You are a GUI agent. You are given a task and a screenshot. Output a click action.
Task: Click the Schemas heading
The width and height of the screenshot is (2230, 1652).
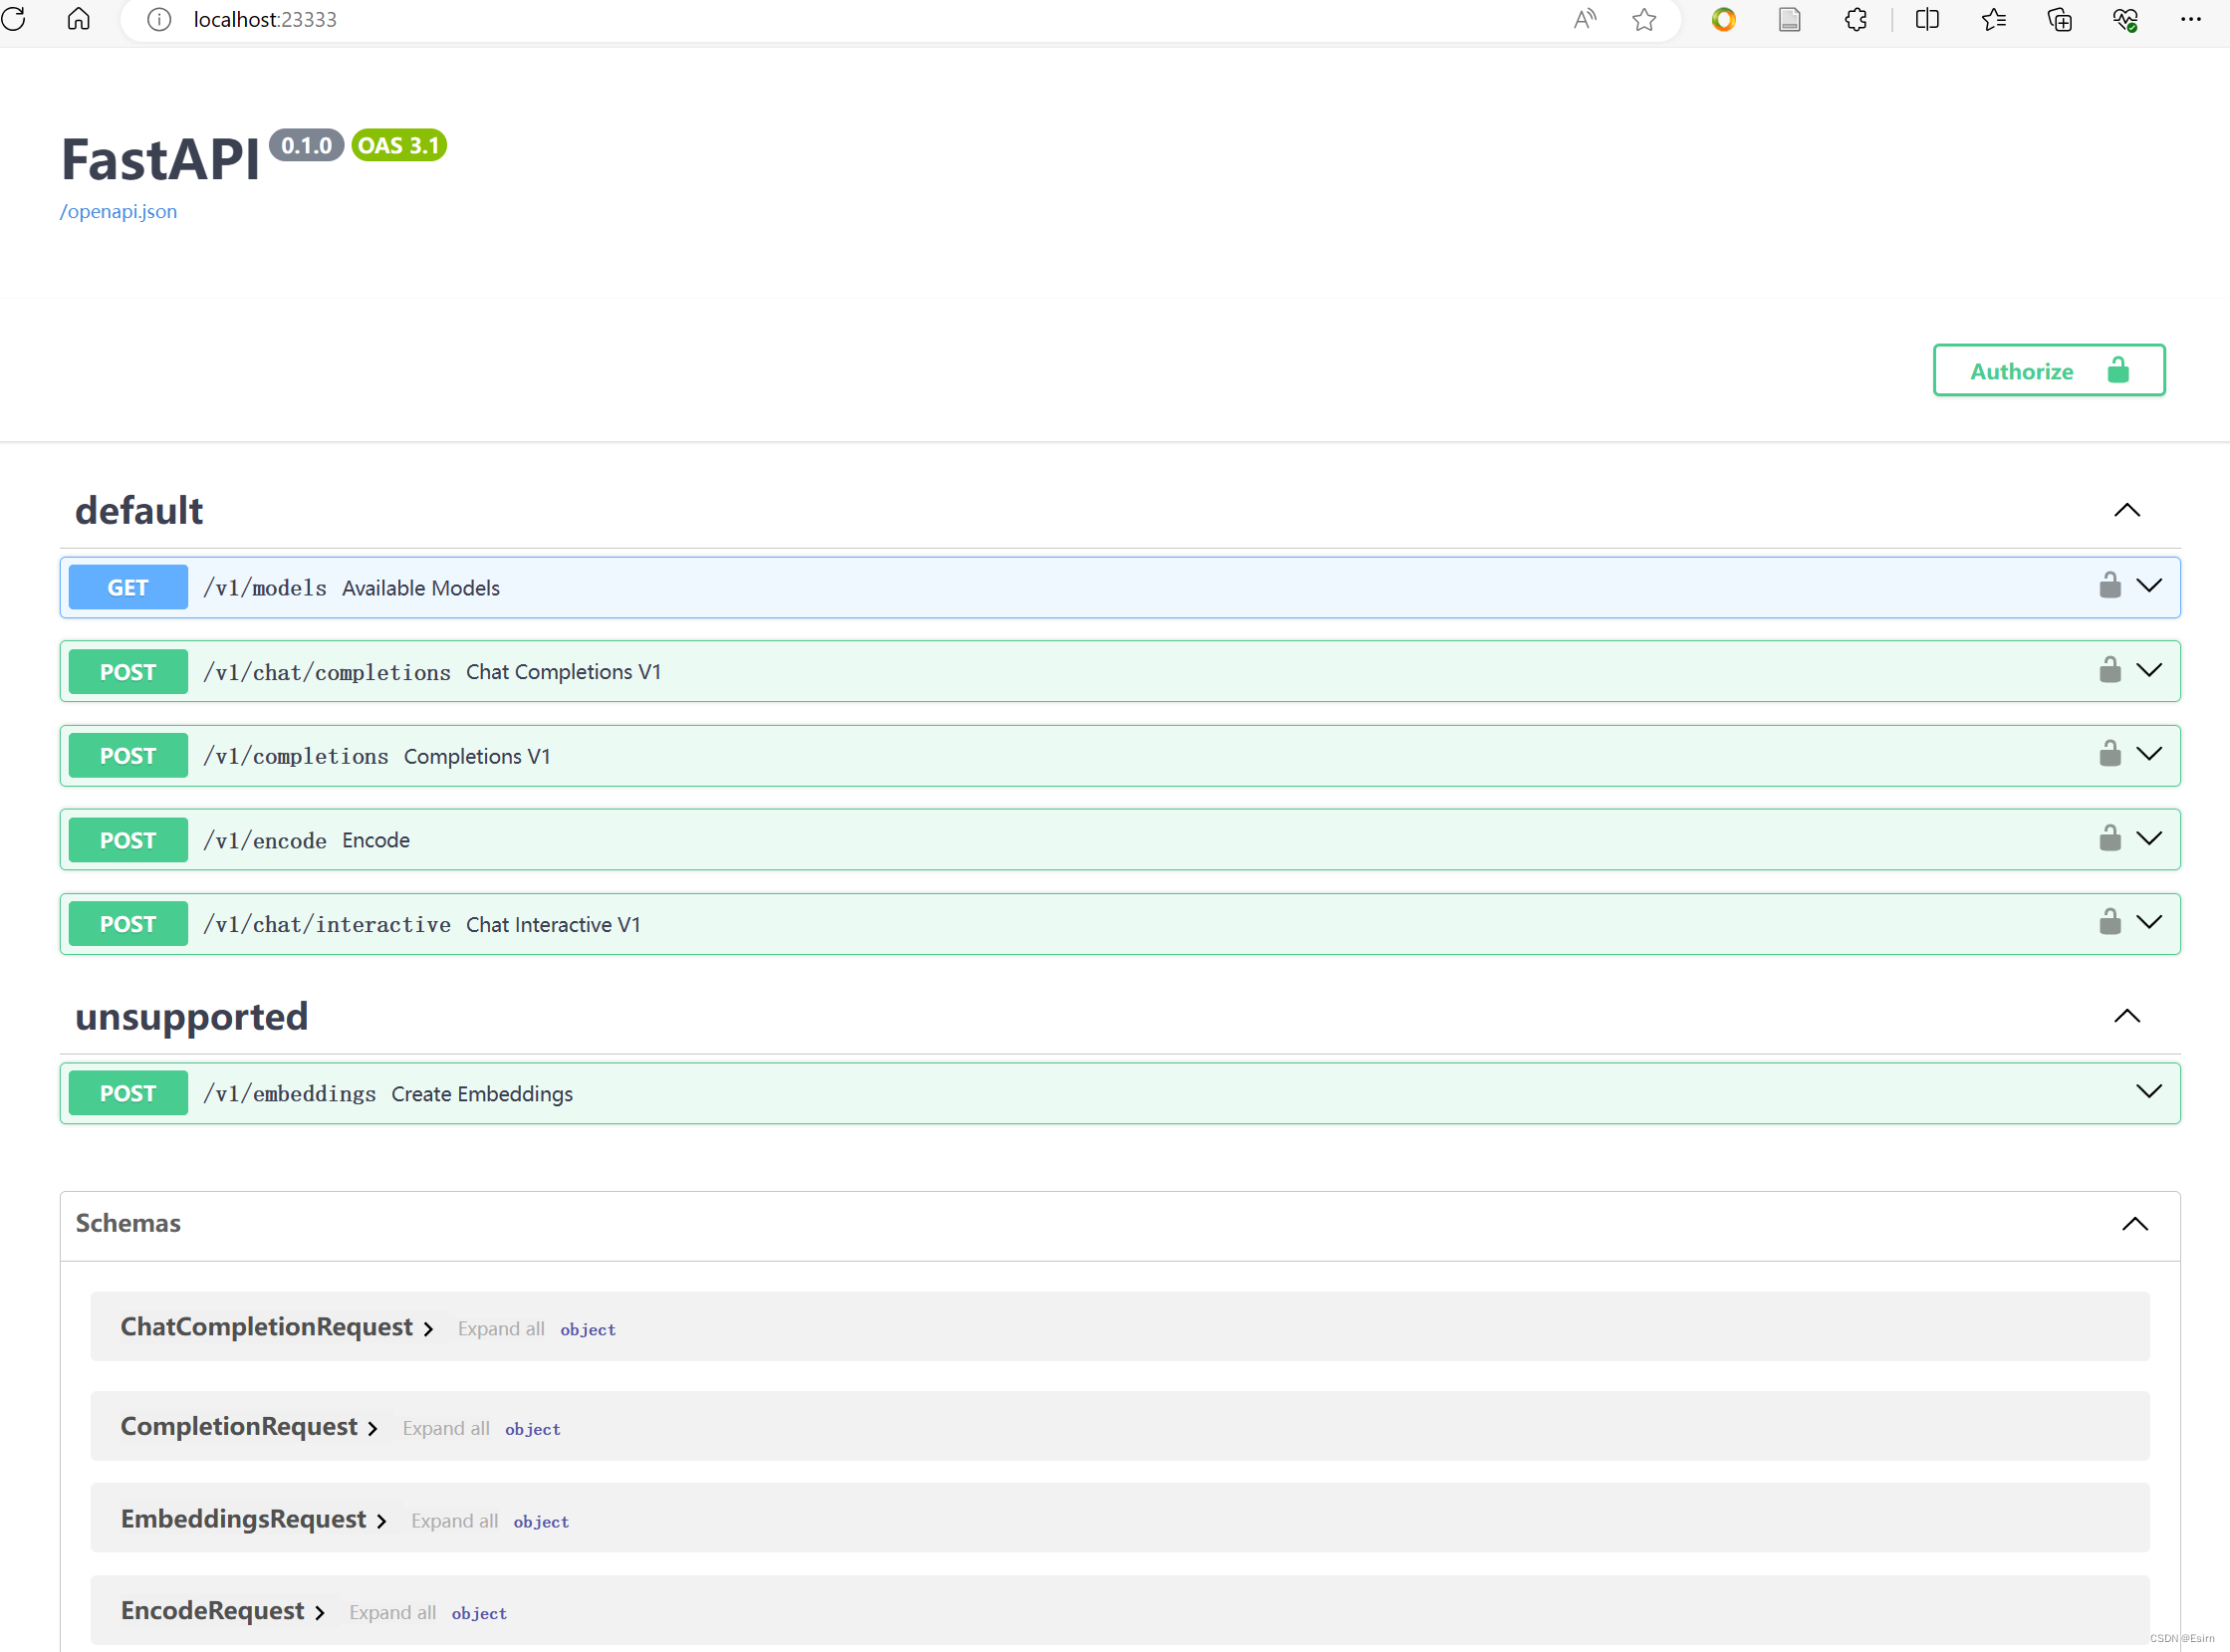tap(128, 1223)
